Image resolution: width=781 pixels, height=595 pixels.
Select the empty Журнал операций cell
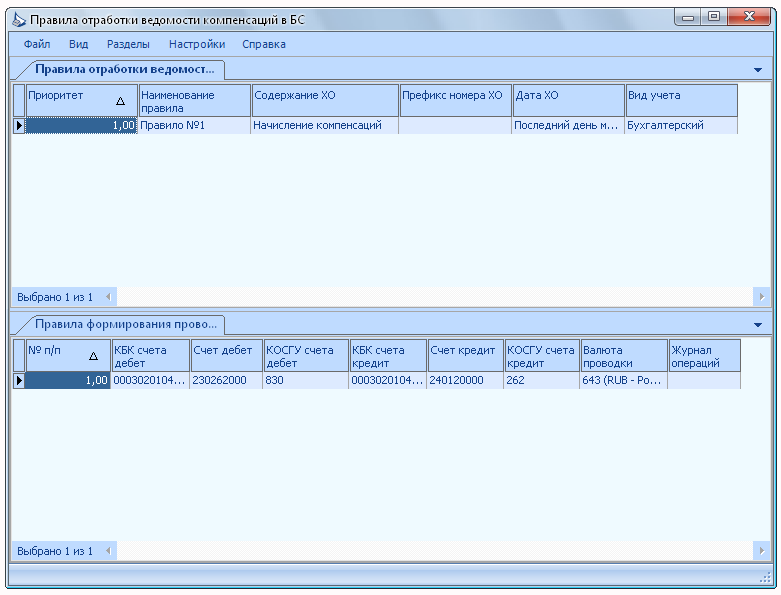[704, 380]
